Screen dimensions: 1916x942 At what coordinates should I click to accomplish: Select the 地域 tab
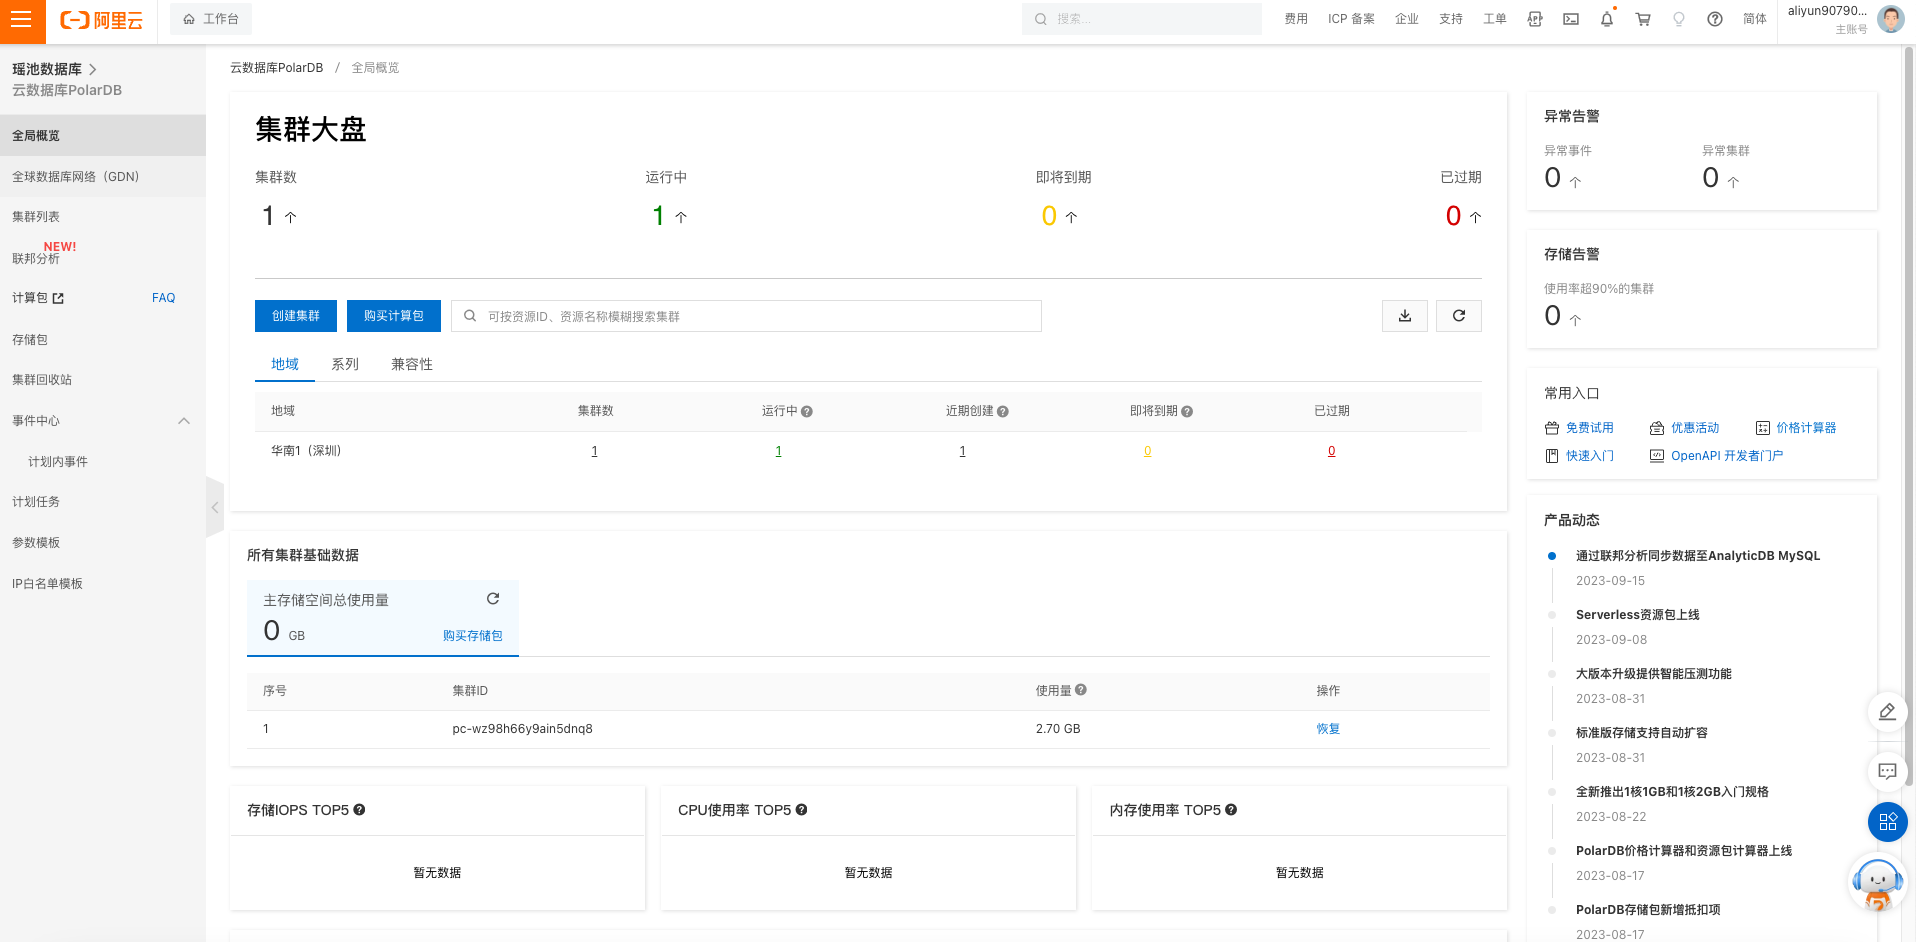pos(285,364)
